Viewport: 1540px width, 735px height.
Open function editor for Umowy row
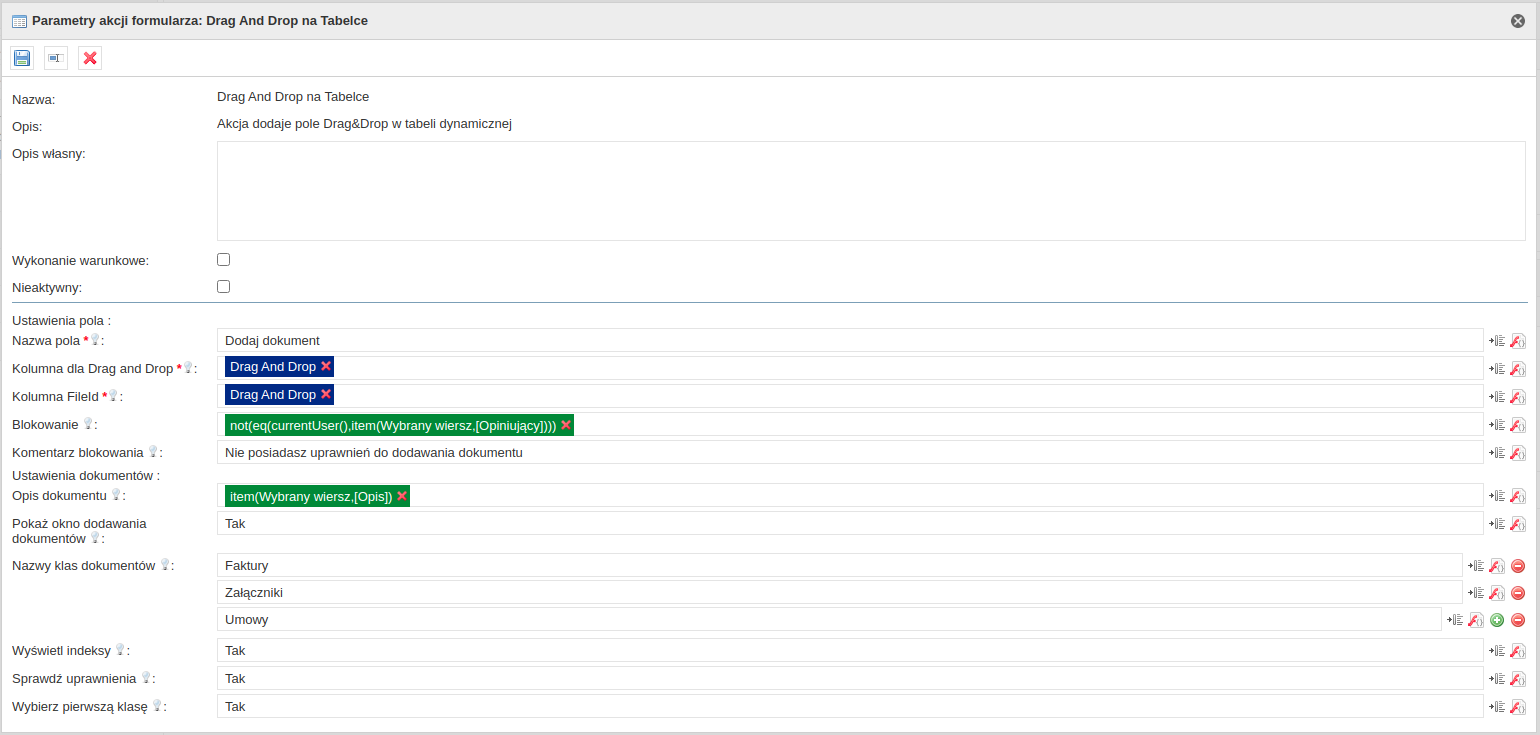pos(1476,619)
